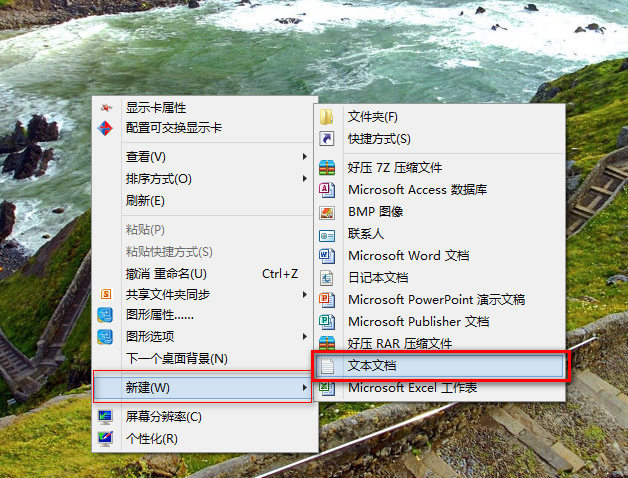
Task: Select 刷新(E) to refresh desktop
Action: coord(204,201)
